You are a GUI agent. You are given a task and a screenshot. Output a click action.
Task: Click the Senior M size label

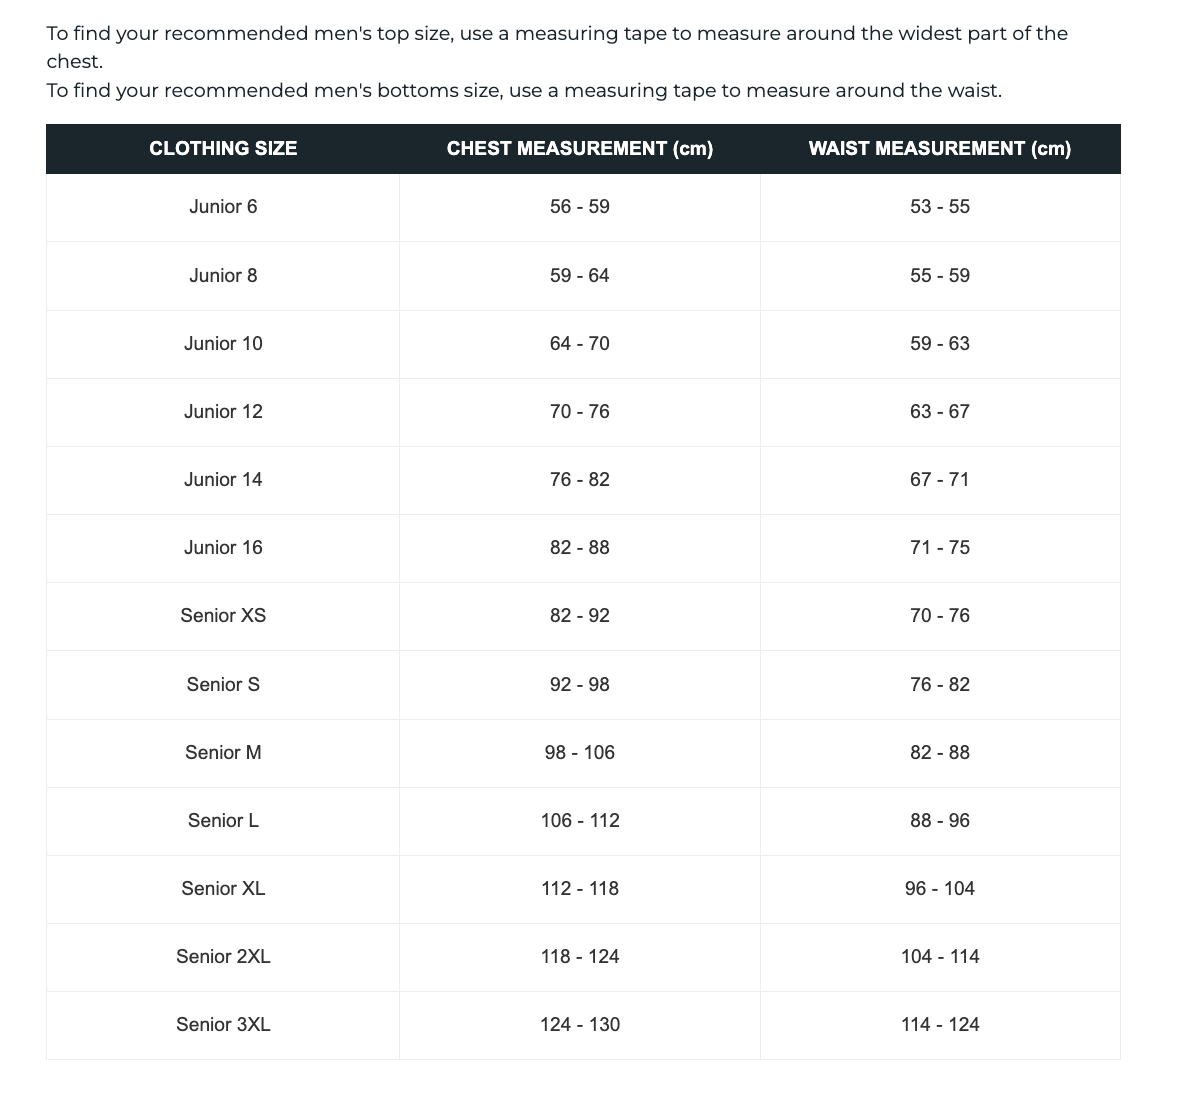tap(223, 753)
